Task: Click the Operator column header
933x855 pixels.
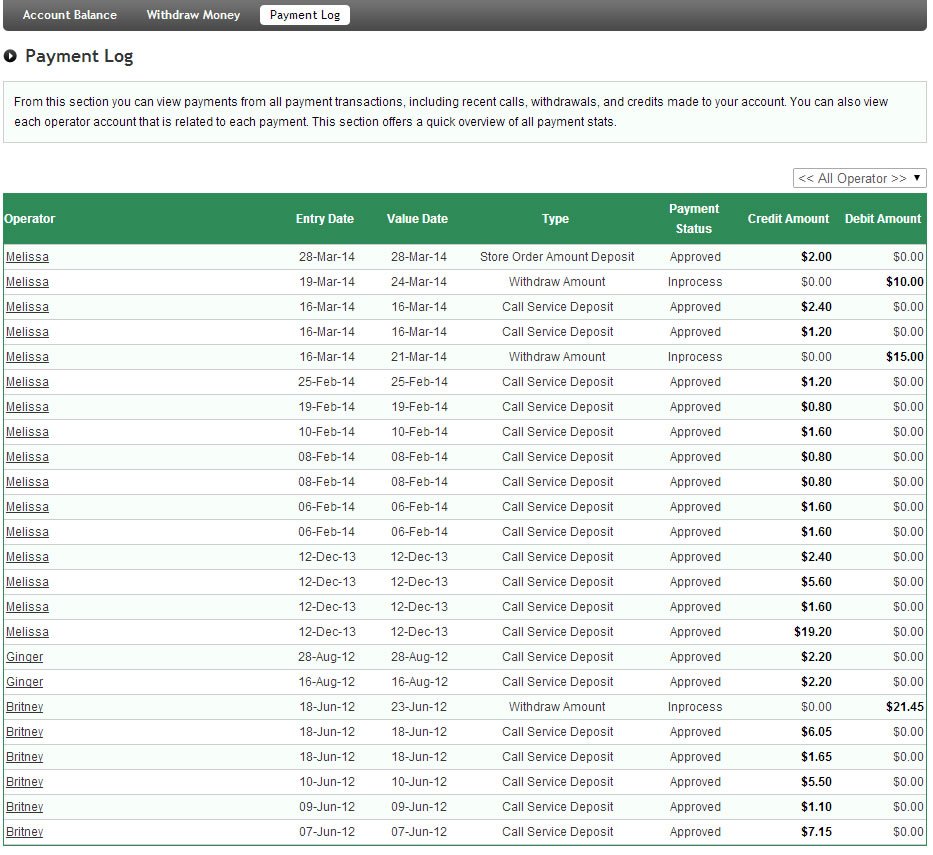Action: point(30,218)
